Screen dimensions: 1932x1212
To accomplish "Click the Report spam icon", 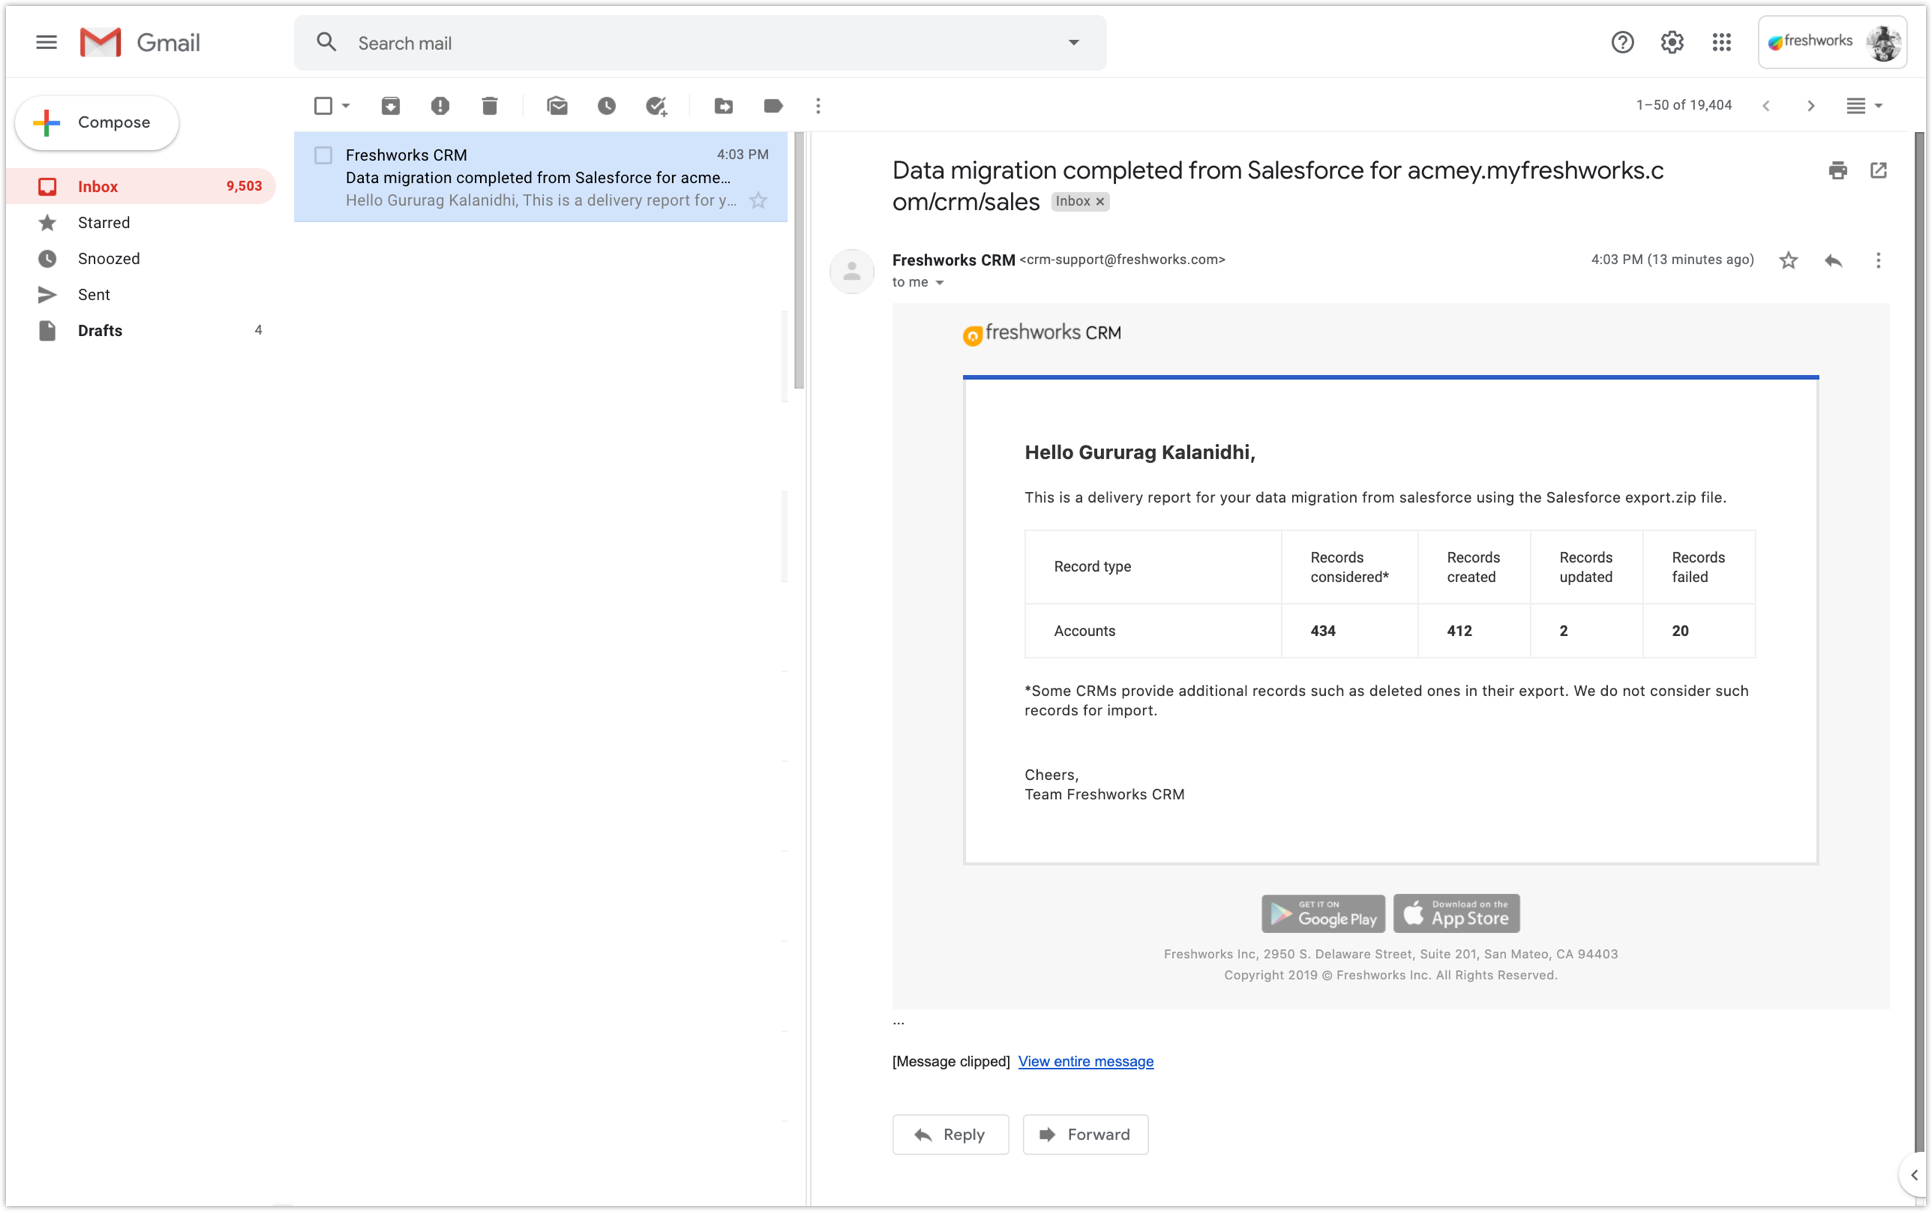I will [440, 106].
